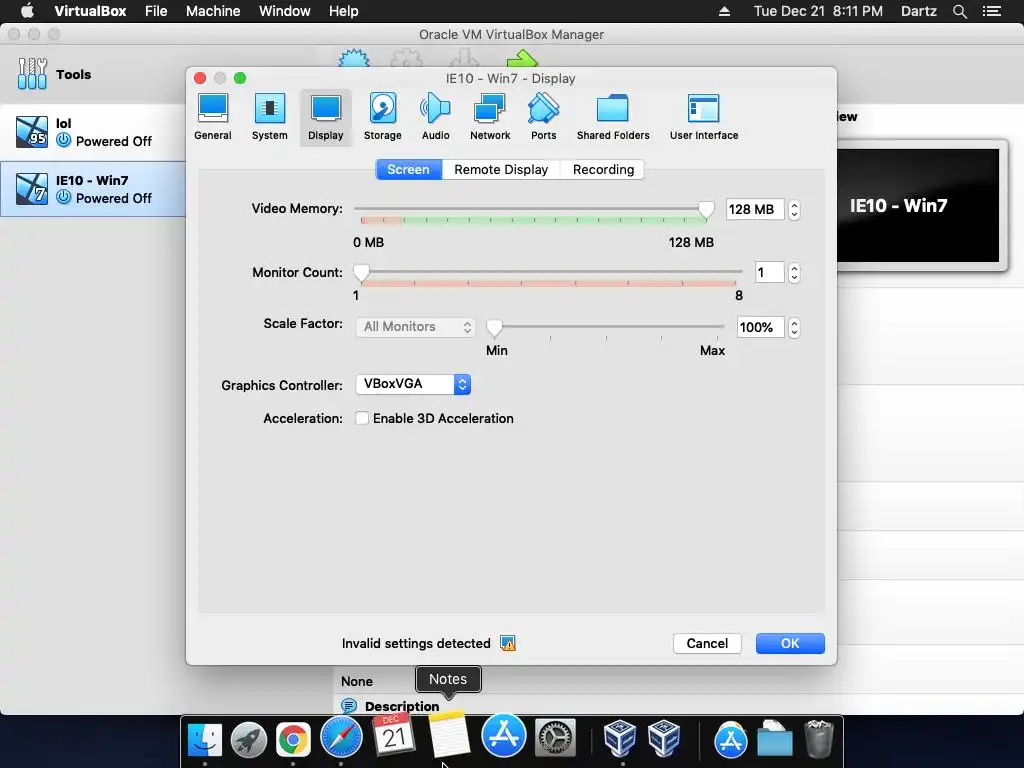Switch to the Recording tab
Image resolution: width=1024 pixels, height=768 pixels.
point(603,169)
